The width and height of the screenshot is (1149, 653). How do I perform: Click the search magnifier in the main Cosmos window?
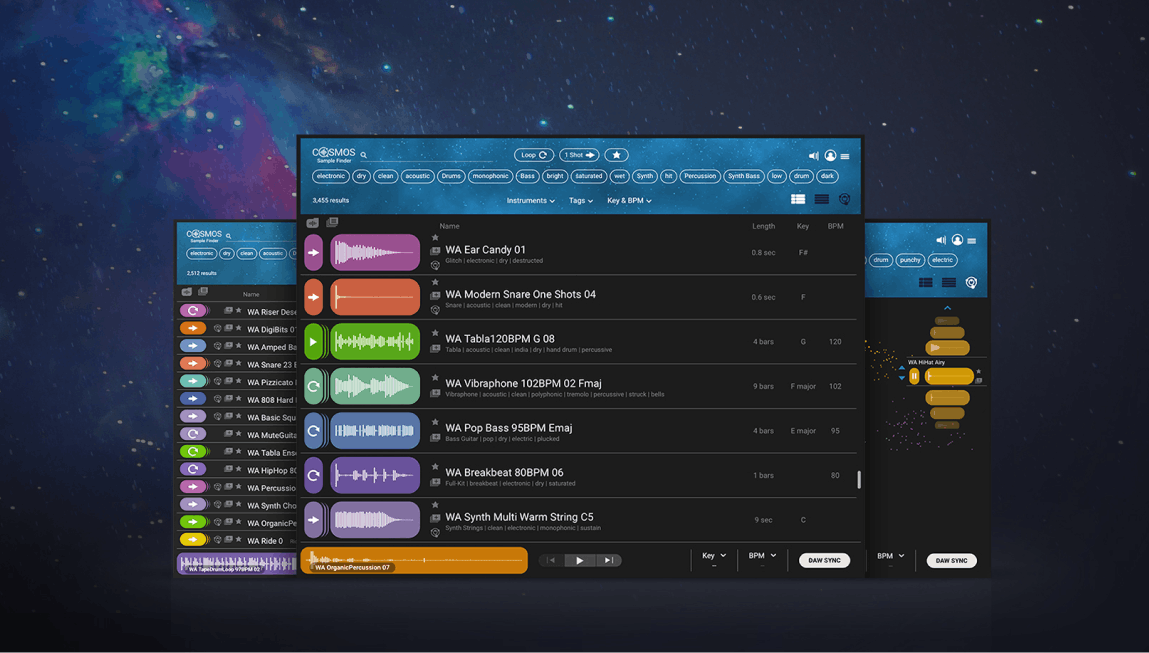[363, 155]
